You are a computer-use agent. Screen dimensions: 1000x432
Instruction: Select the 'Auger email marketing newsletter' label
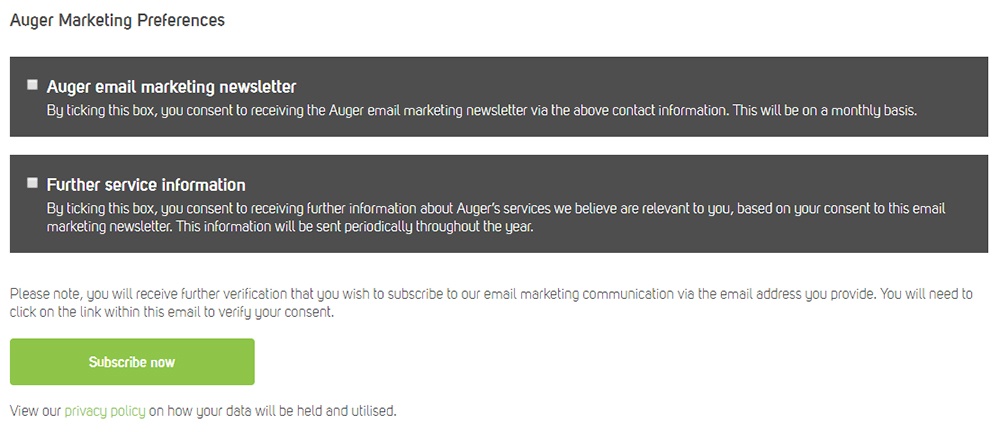point(172,86)
